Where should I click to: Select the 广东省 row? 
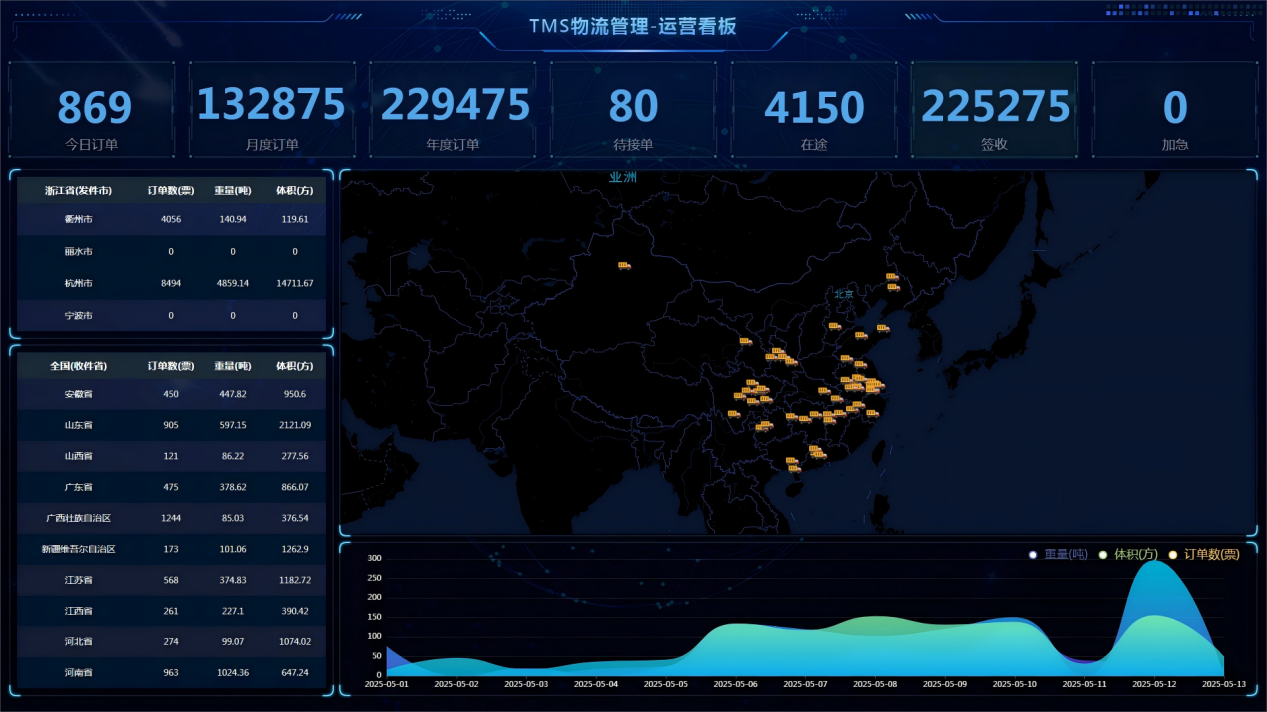tap(171, 487)
